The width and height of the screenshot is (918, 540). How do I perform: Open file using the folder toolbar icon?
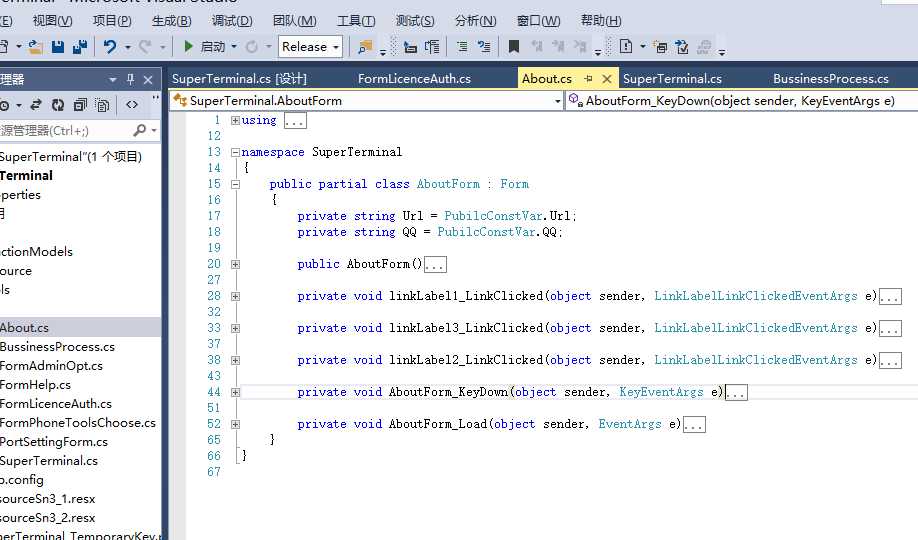point(35,47)
